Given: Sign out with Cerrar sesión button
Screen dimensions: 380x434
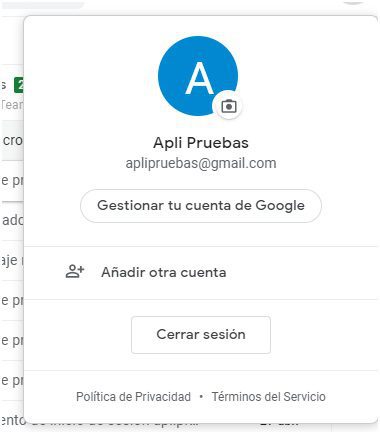Looking at the screenshot, I should pos(201,335).
